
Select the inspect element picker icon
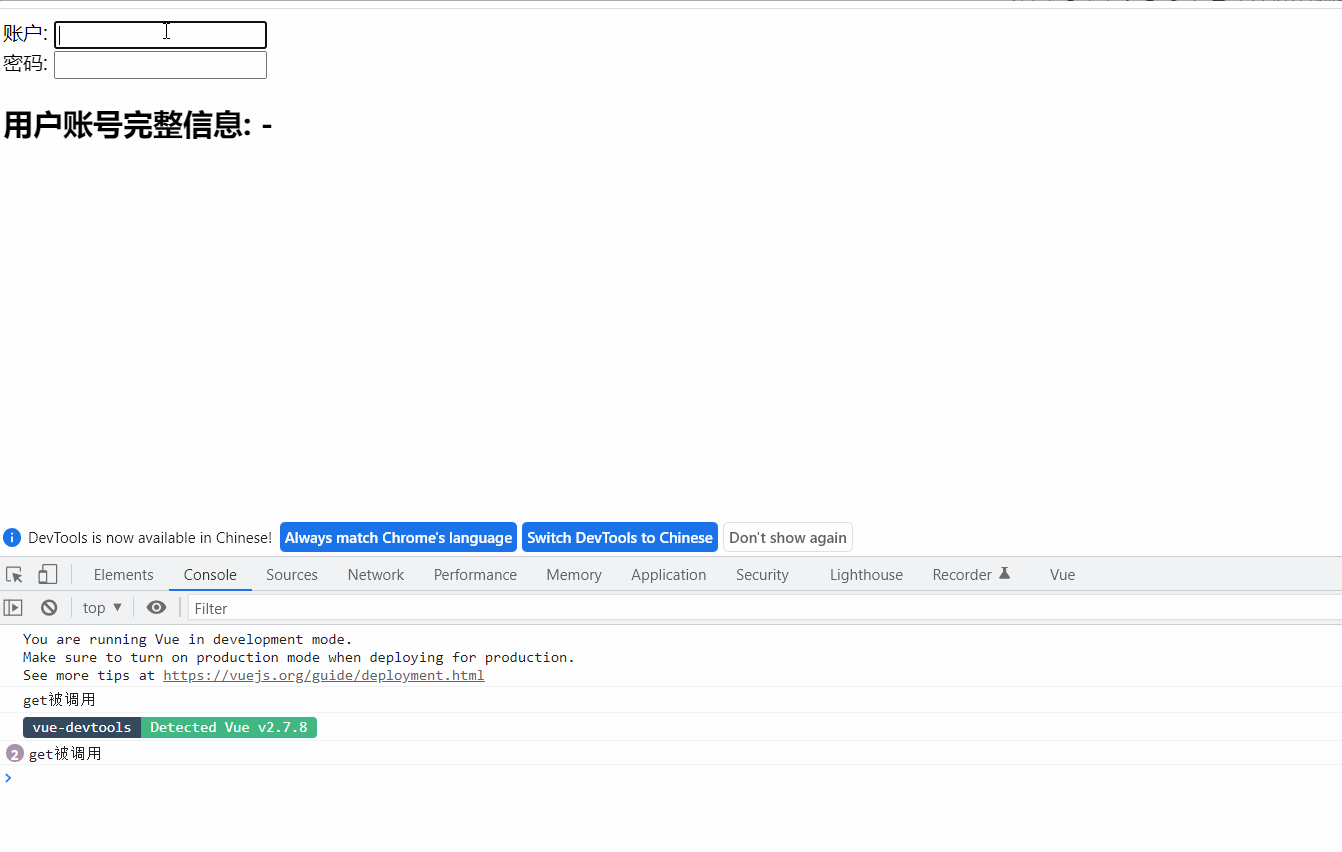(14, 575)
